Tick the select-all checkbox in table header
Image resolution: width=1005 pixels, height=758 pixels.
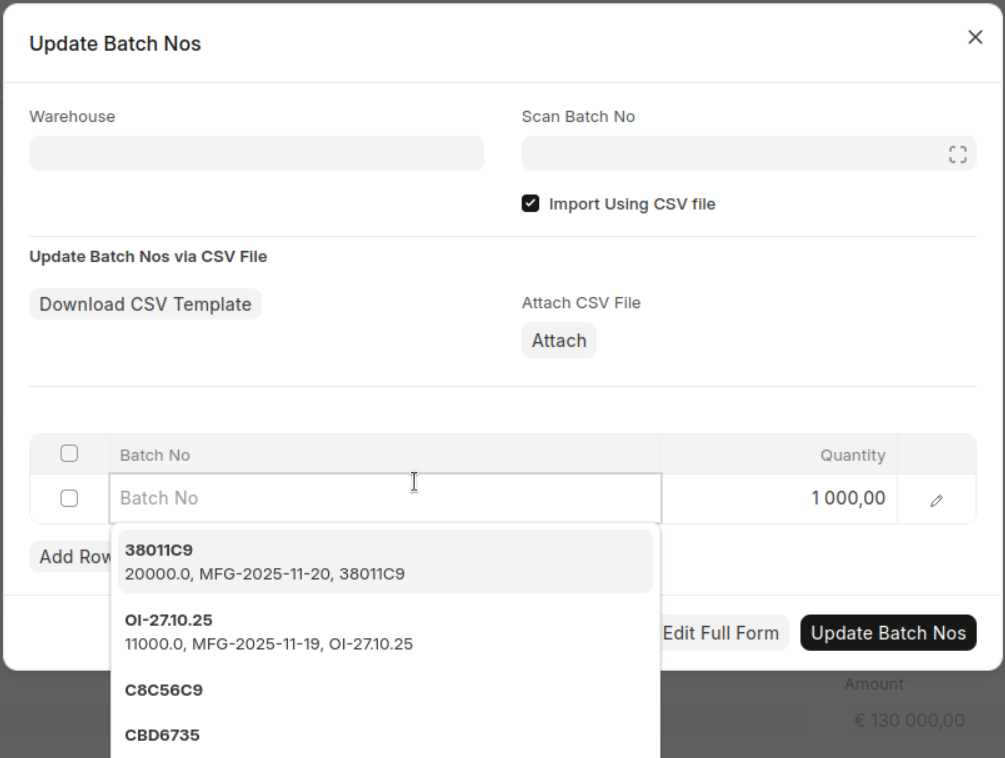(69, 454)
